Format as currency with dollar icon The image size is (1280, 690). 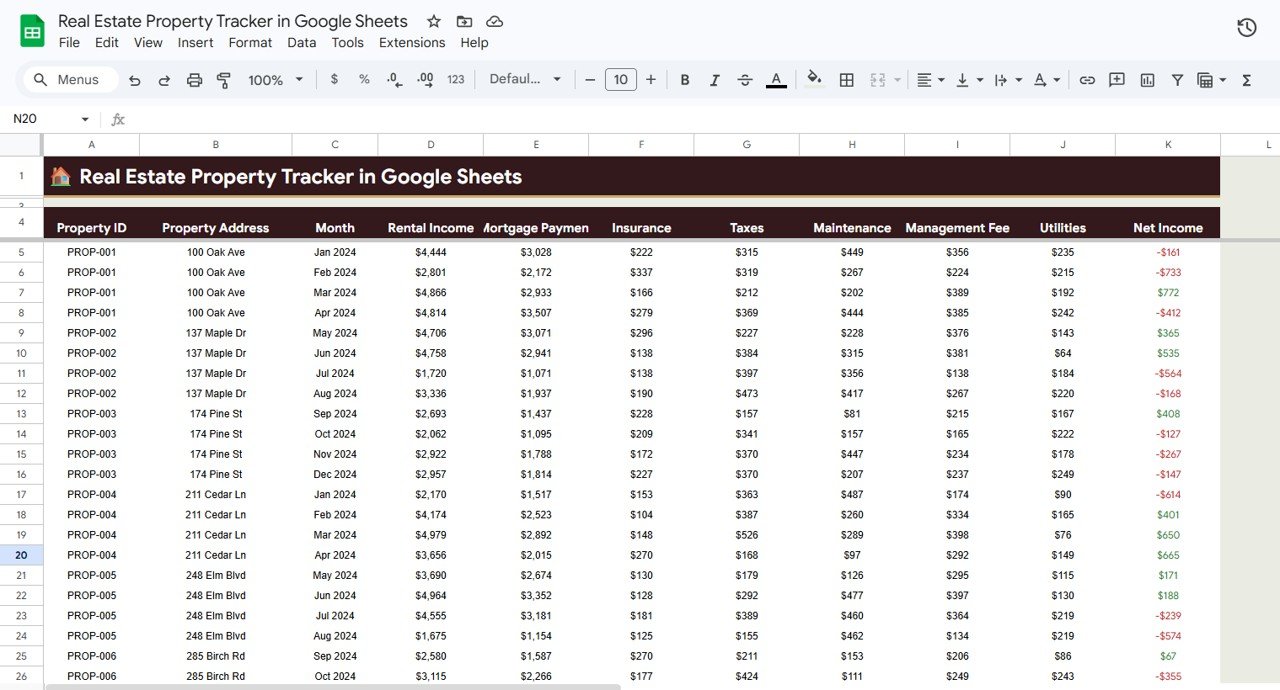click(x=334, y=79)
